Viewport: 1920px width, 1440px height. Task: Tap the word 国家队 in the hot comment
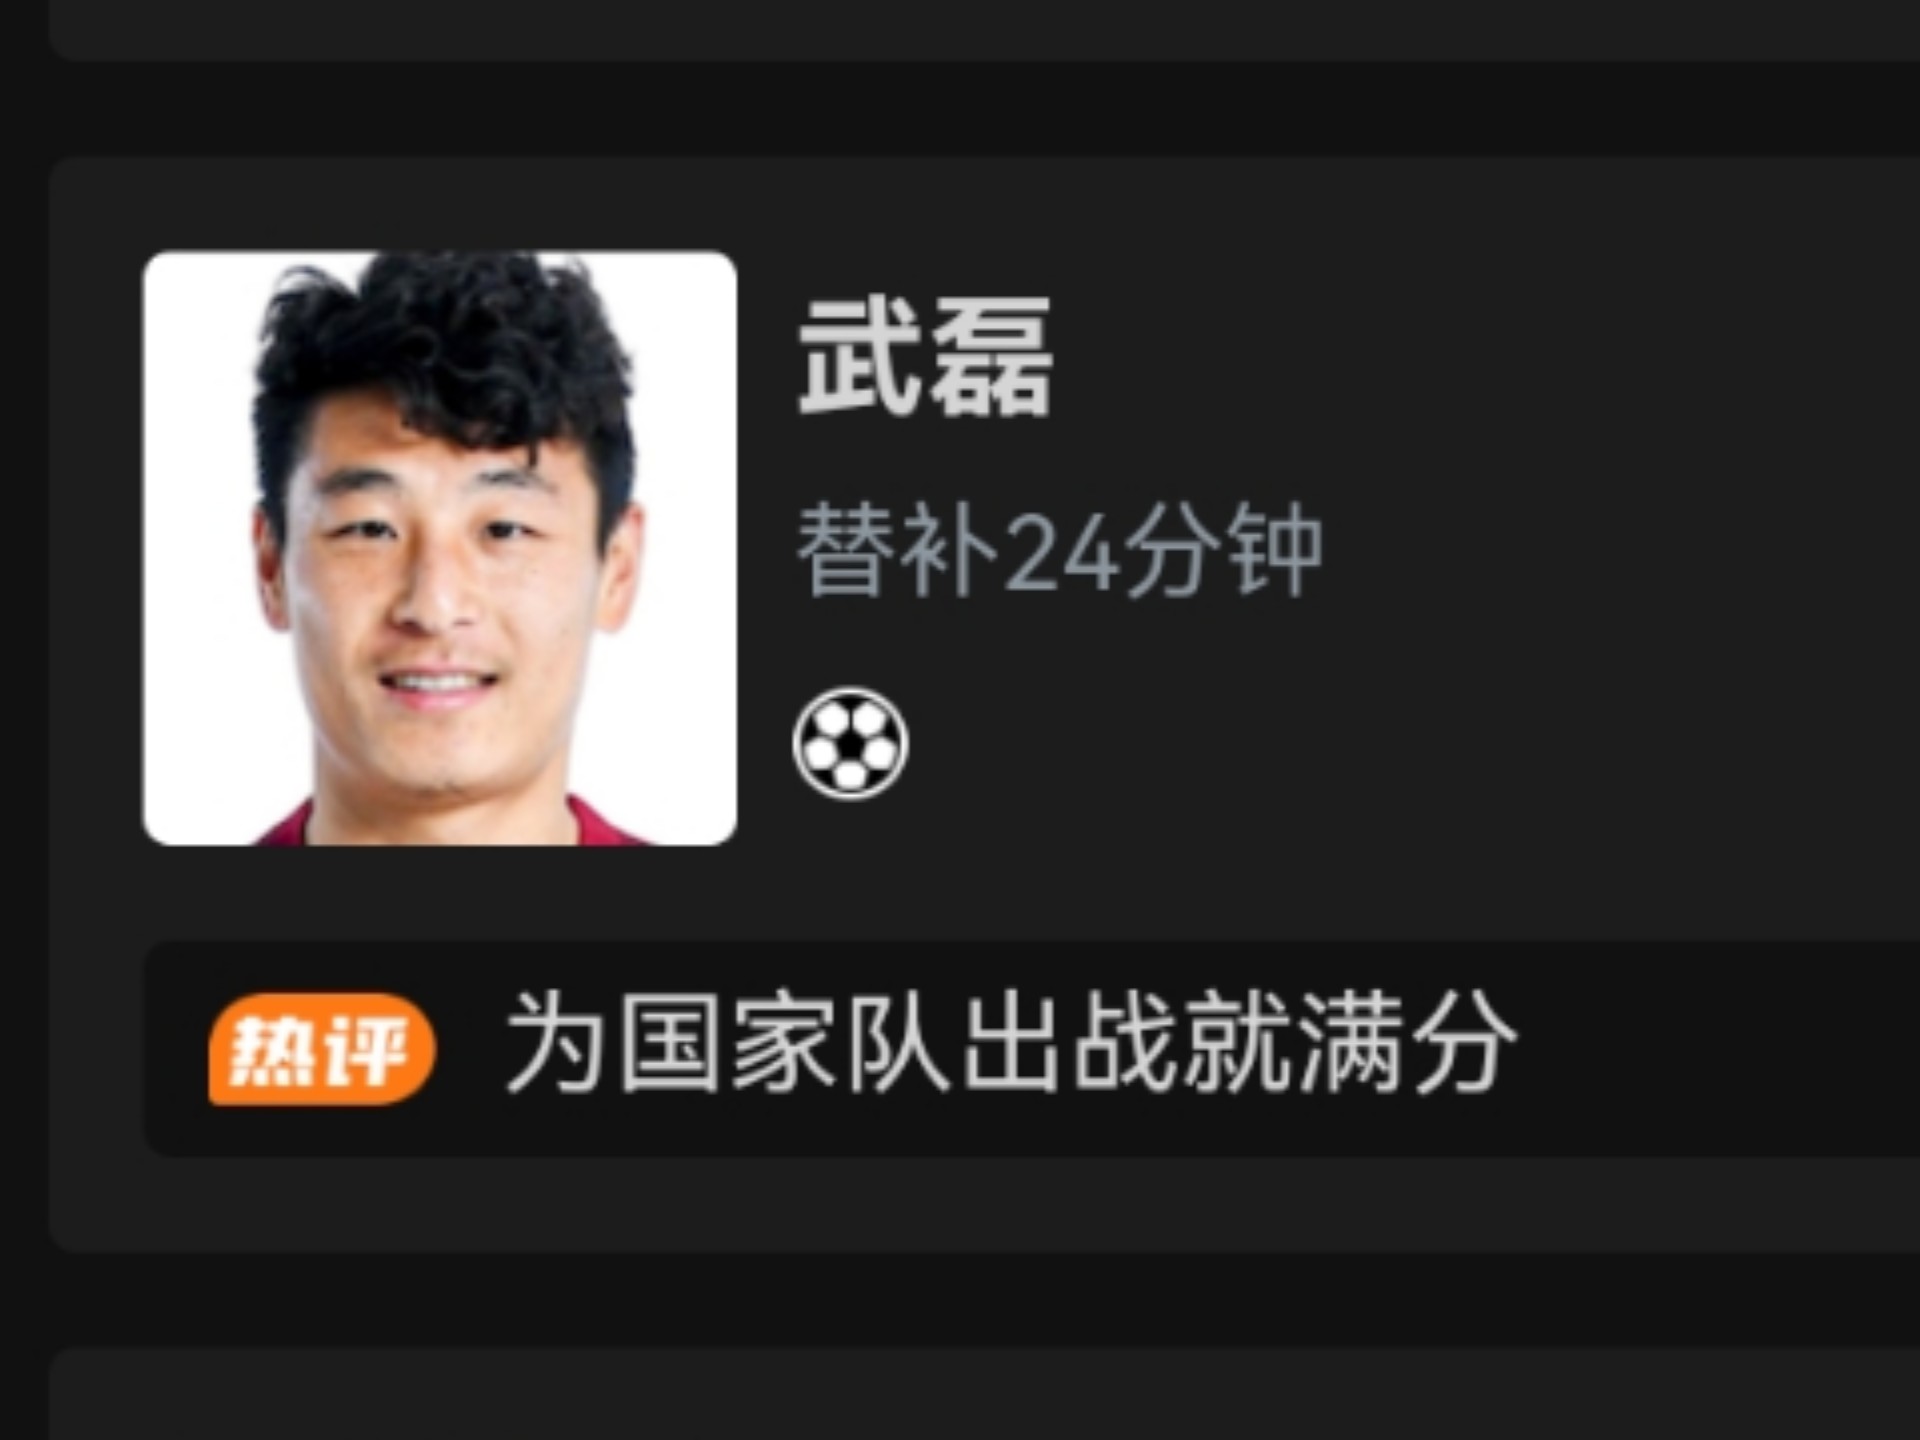click(x=783, y=1045)
